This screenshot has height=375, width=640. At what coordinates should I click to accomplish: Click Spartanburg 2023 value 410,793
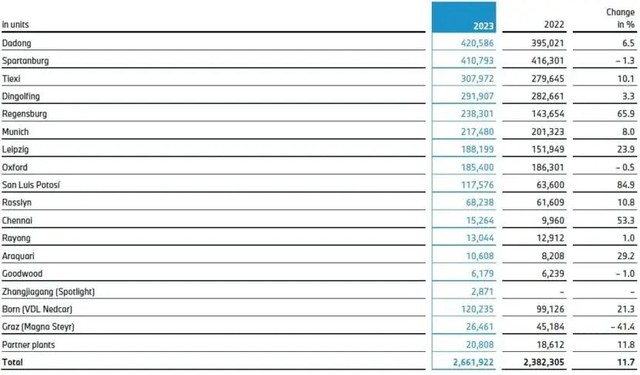coord(477,61)
